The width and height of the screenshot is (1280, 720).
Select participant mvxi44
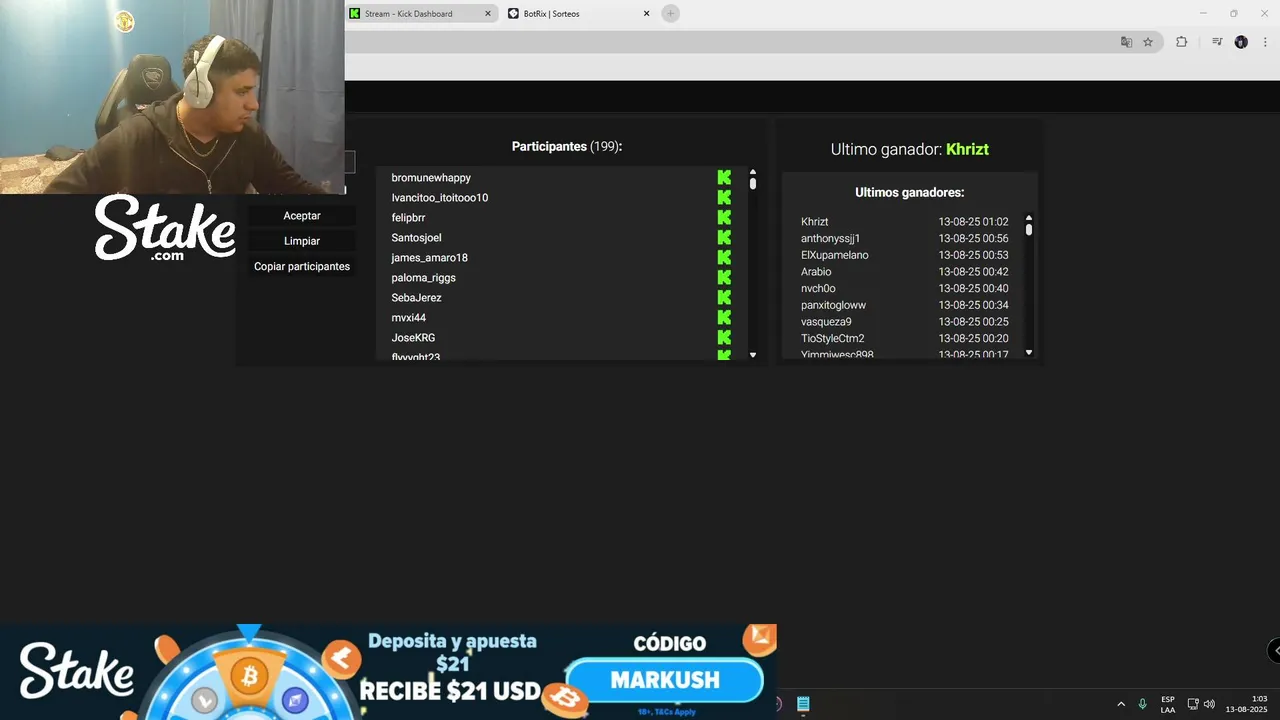point(408,318)
